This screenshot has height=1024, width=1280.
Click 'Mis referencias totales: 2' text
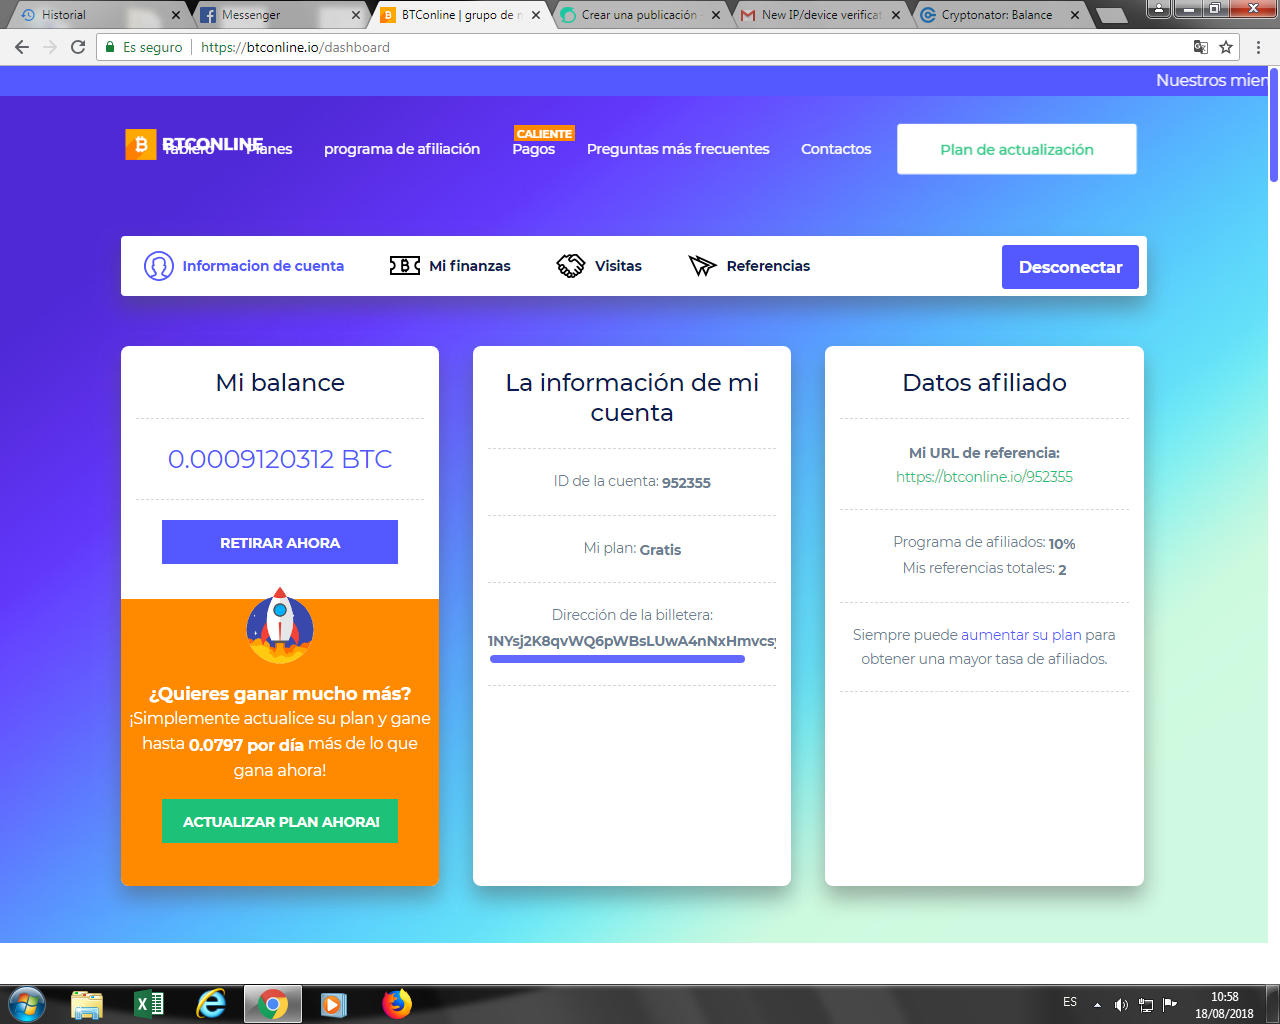click(984, 568)
